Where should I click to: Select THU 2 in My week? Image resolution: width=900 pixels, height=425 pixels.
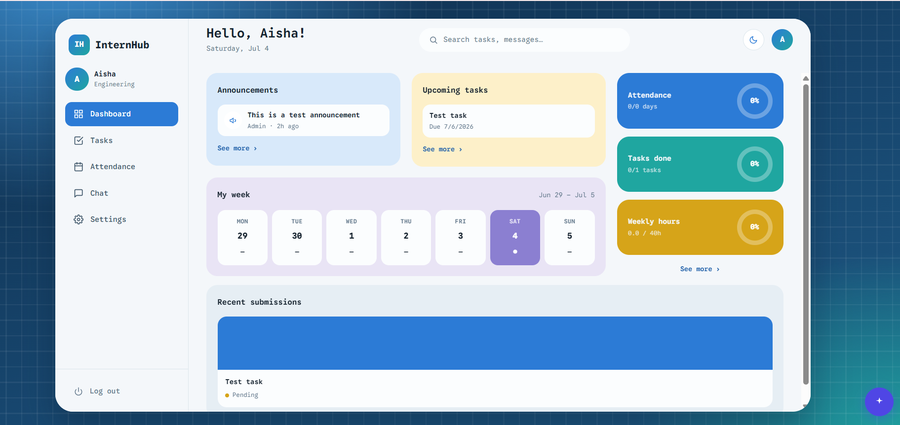(406, 238)
